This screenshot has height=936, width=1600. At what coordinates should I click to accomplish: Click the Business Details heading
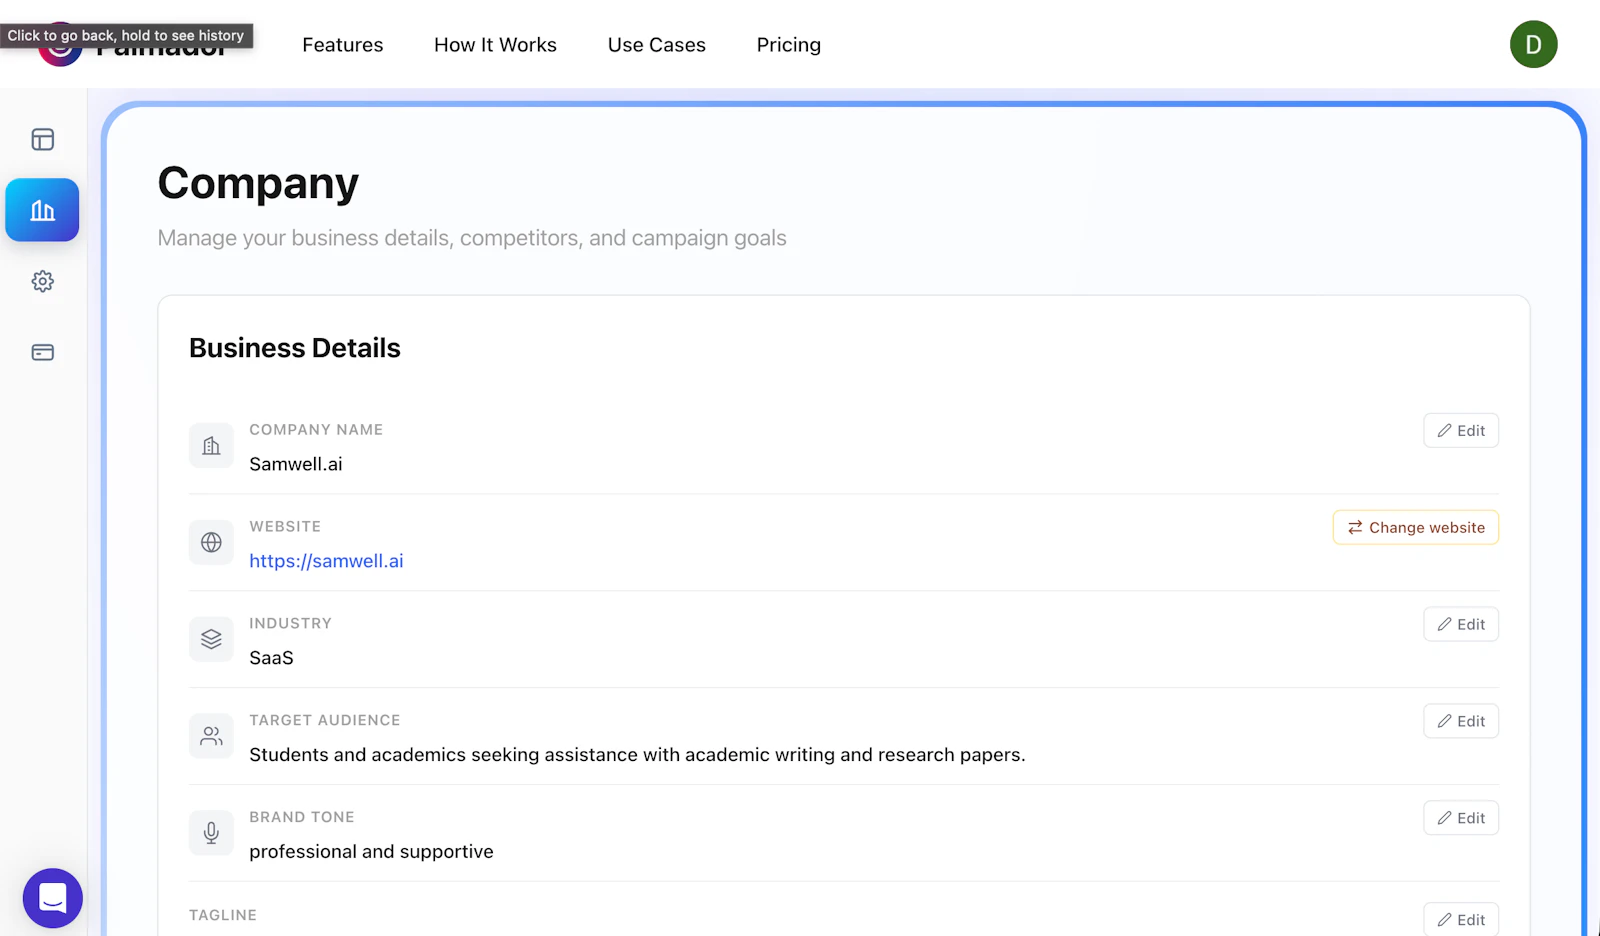[295, 348]
